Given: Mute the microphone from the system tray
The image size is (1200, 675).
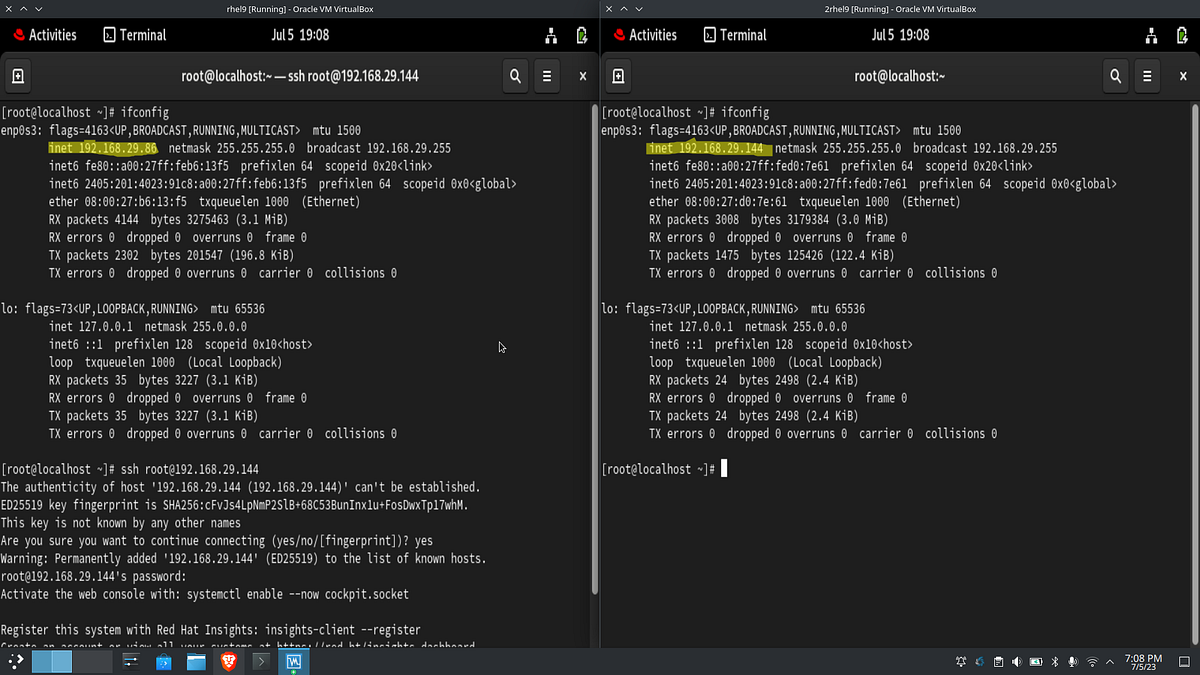Looking at the screenshot, I should coord(1073,661).
